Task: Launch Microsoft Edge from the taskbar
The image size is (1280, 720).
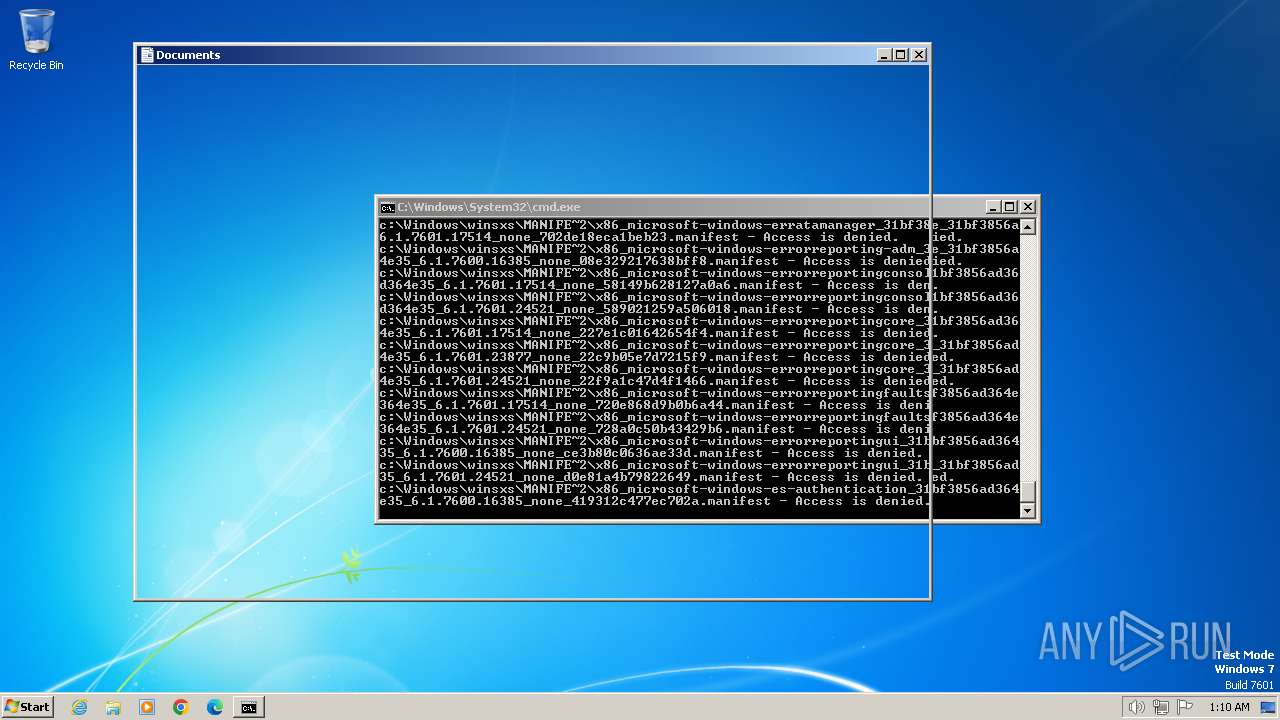Action: [215, 707]
